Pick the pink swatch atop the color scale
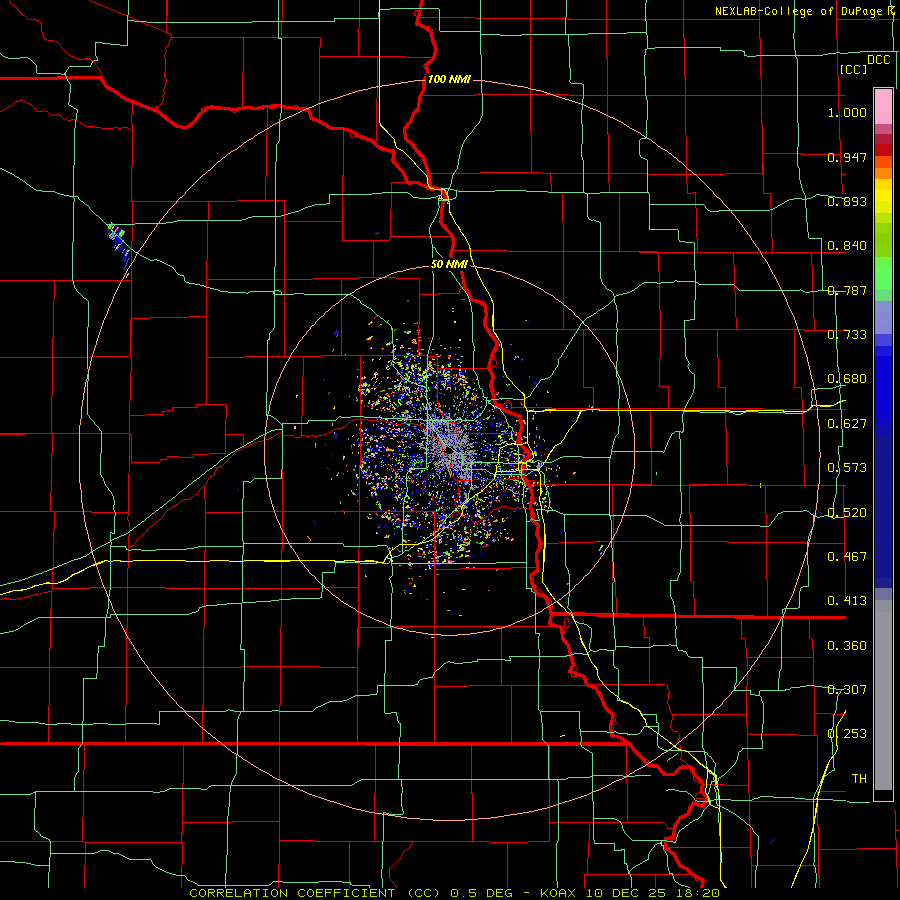 [x=883, y=106]
